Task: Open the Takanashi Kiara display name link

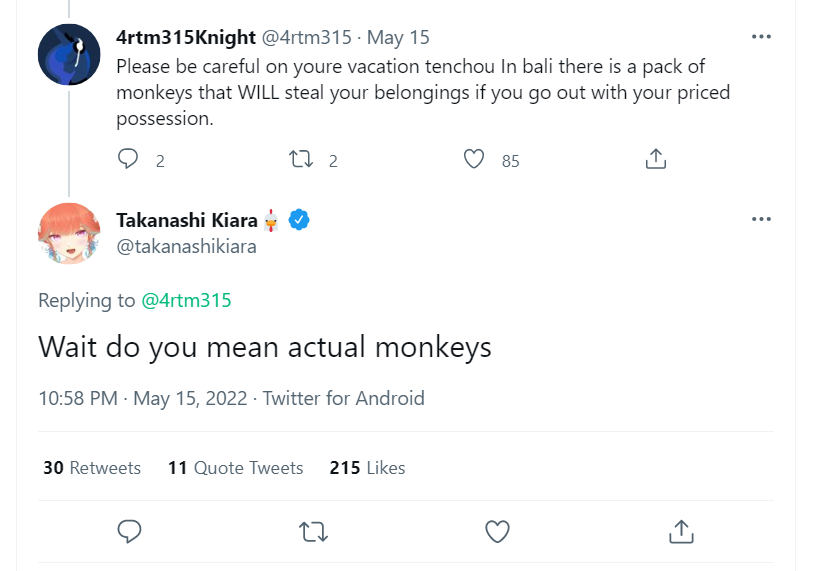Action: (x=187, y=220)
